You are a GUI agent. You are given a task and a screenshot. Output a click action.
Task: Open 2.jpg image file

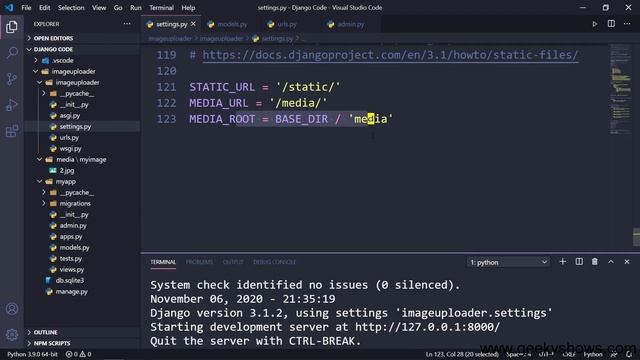(67, 171)
